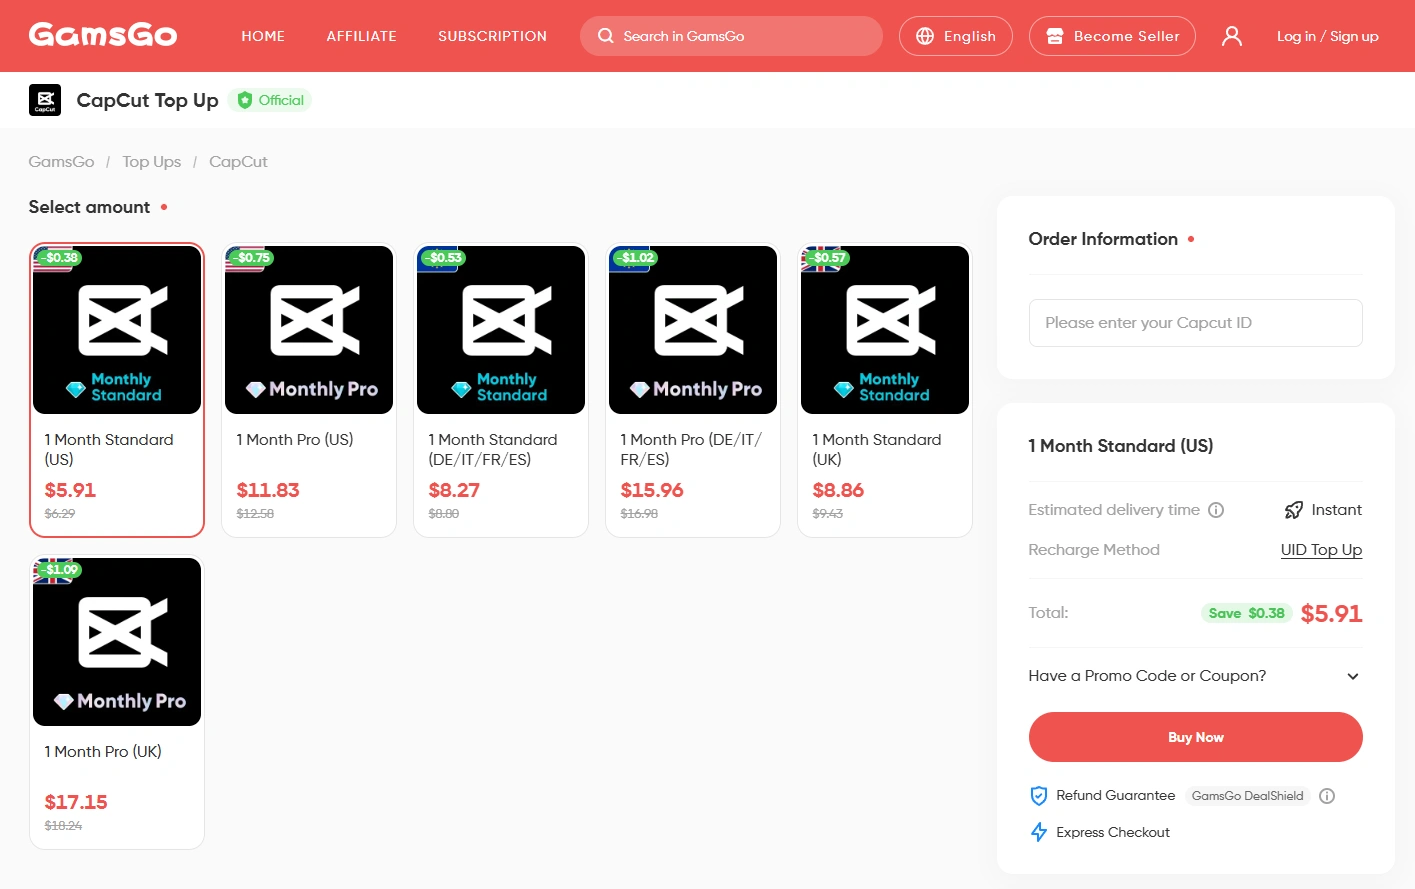Click the Refund Guarantee text
Screen dimensions: 1415x889
tap(1115, 796)
